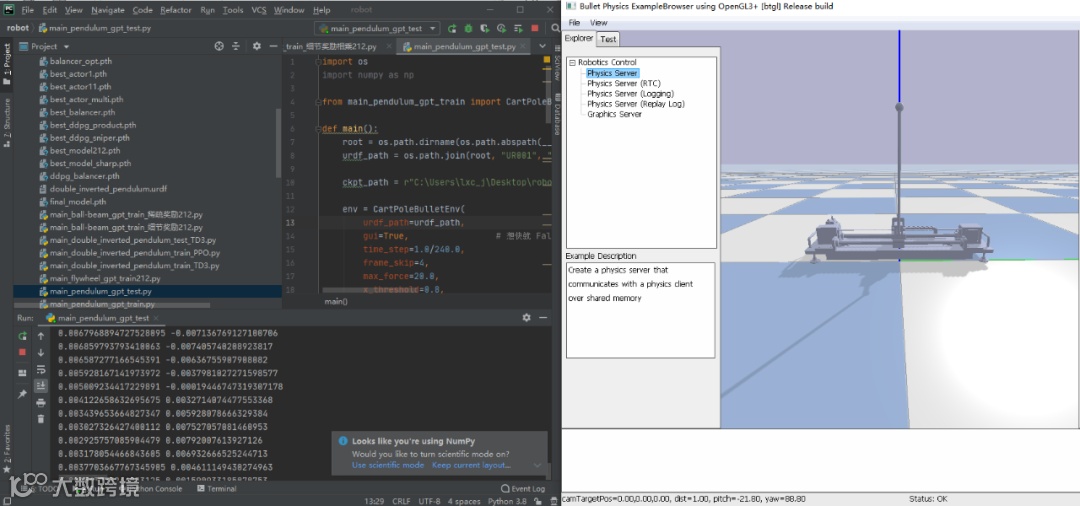Click the locate/scroll-from-source target icon in Project panel
The width and height of the screenshot is (1080, 506).
click(219, 46)
